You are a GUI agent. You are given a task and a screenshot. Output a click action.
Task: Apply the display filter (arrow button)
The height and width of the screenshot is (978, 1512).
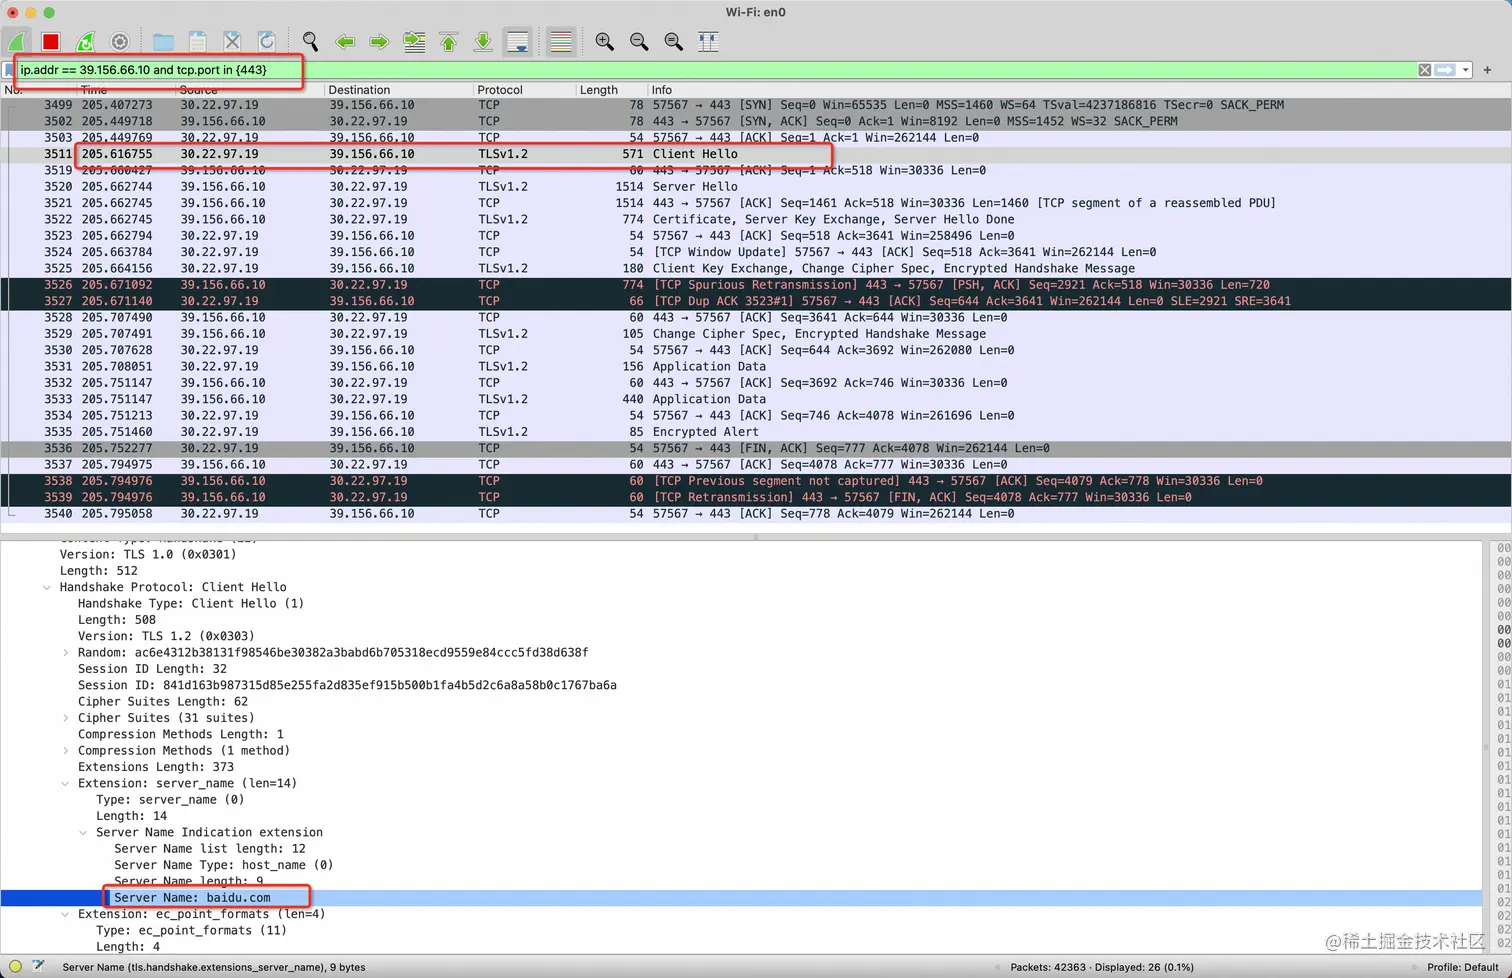click(1445, 70)
